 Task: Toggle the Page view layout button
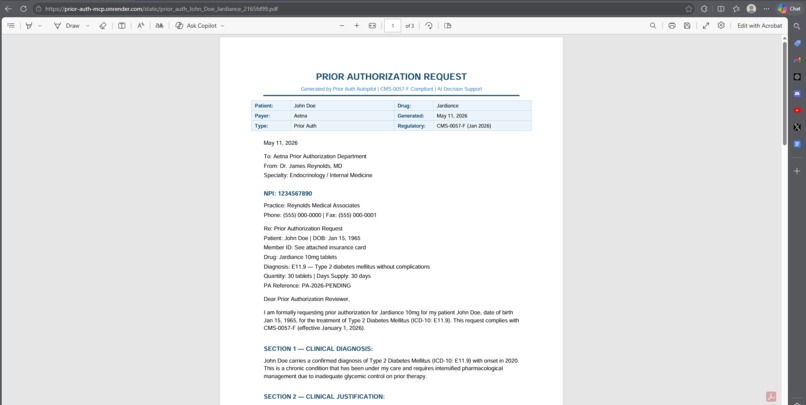coord(122,26)
